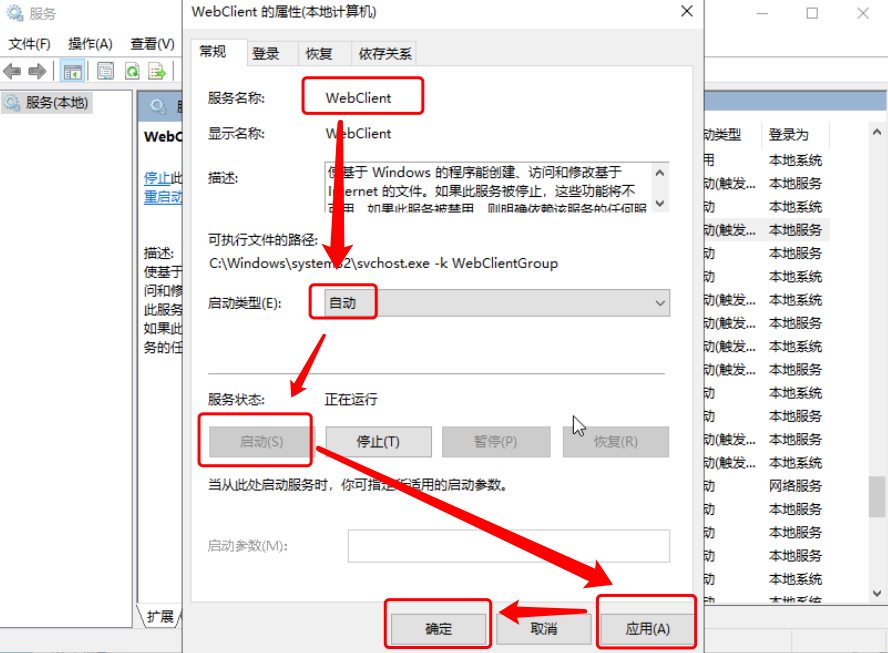Minimize the Services window
The width and height of the screenshot is (888, 653).
[x=762, y=13]
